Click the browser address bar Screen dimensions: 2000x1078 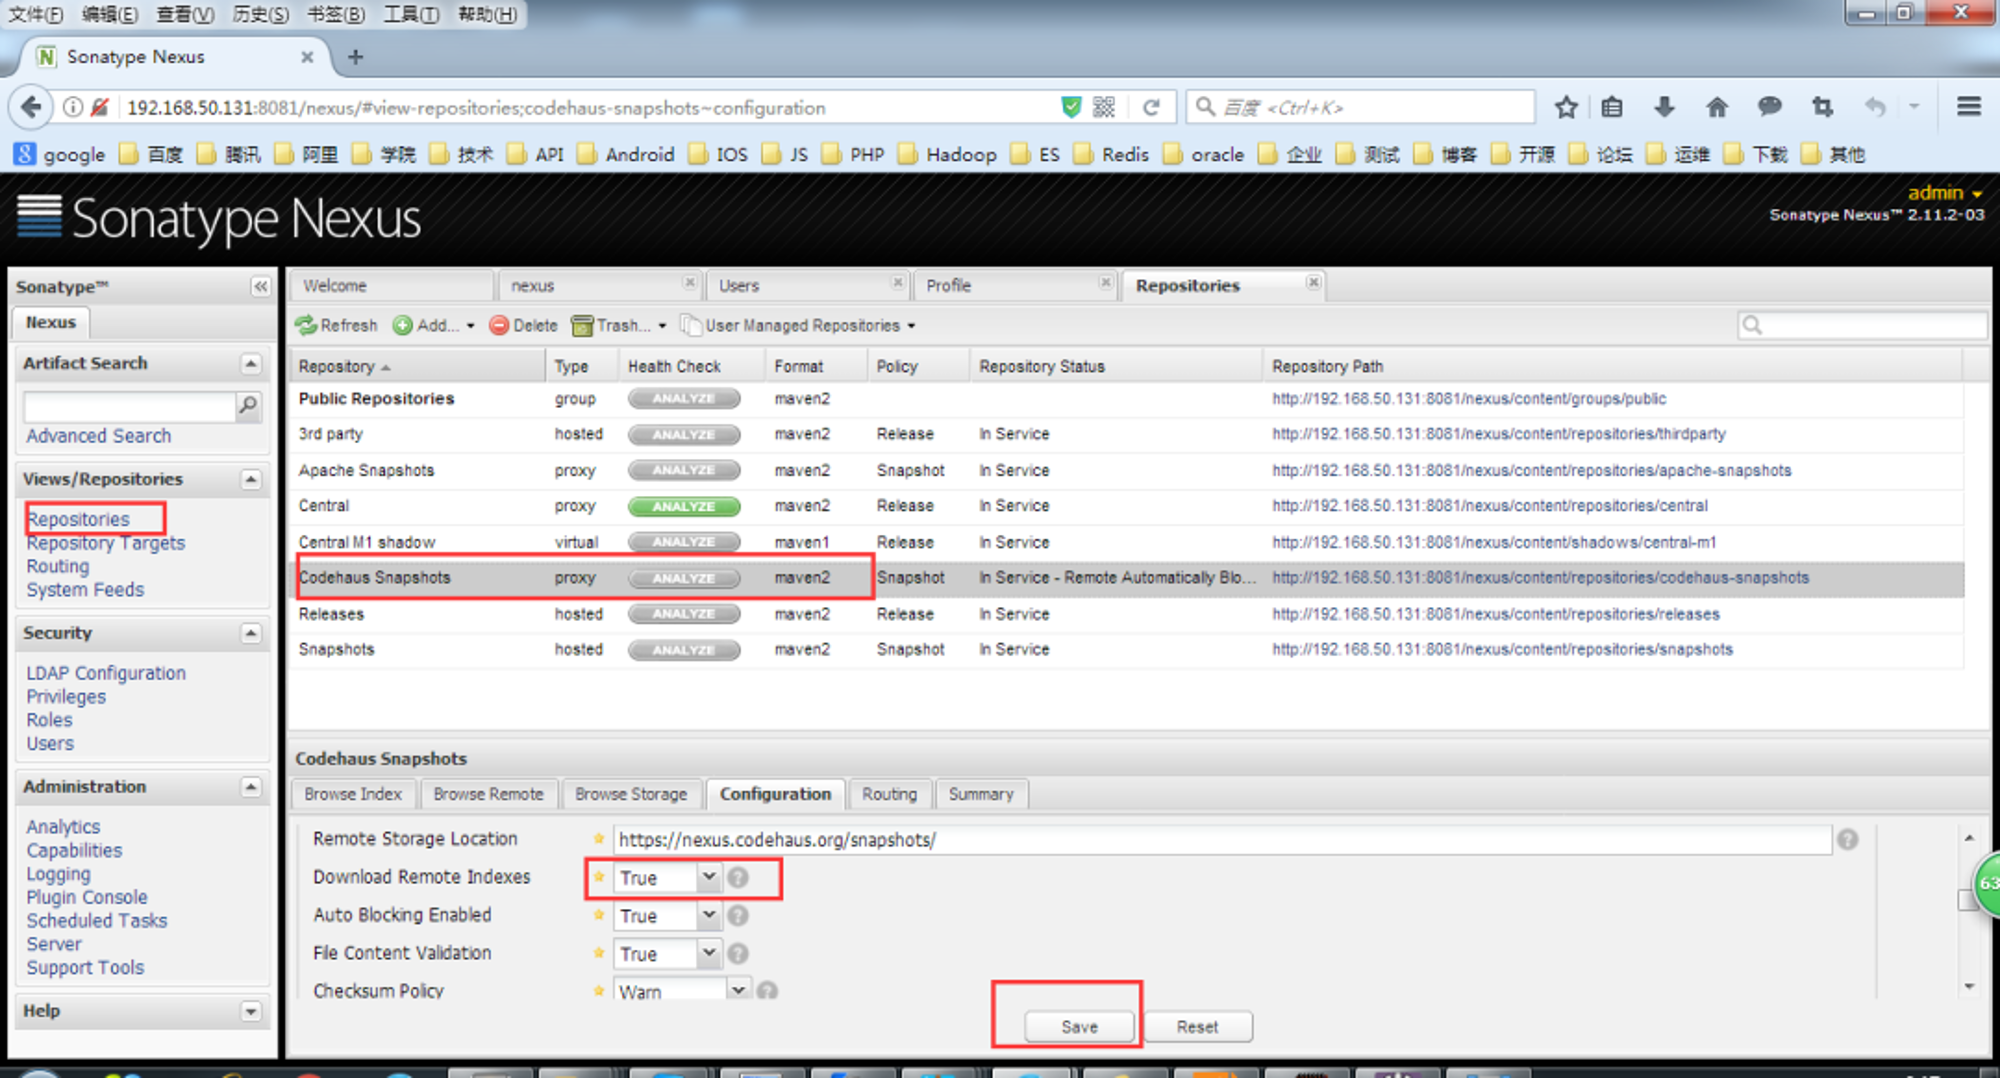coord(590,107)
